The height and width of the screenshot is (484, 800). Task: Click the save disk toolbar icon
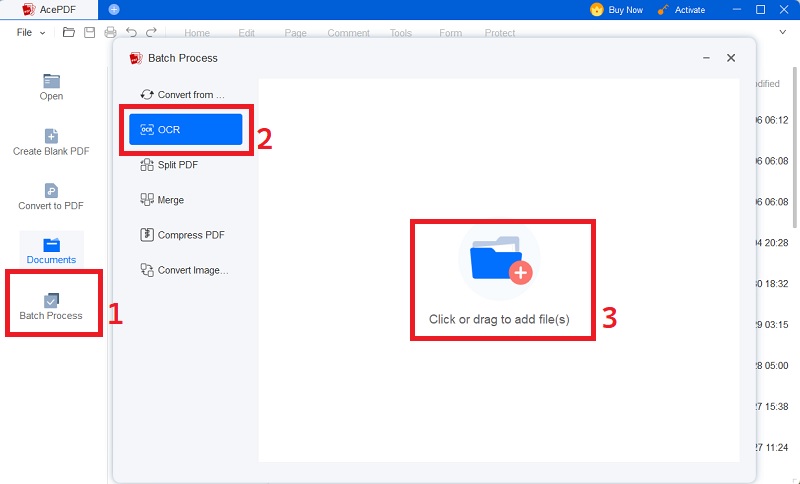[89, 33]
